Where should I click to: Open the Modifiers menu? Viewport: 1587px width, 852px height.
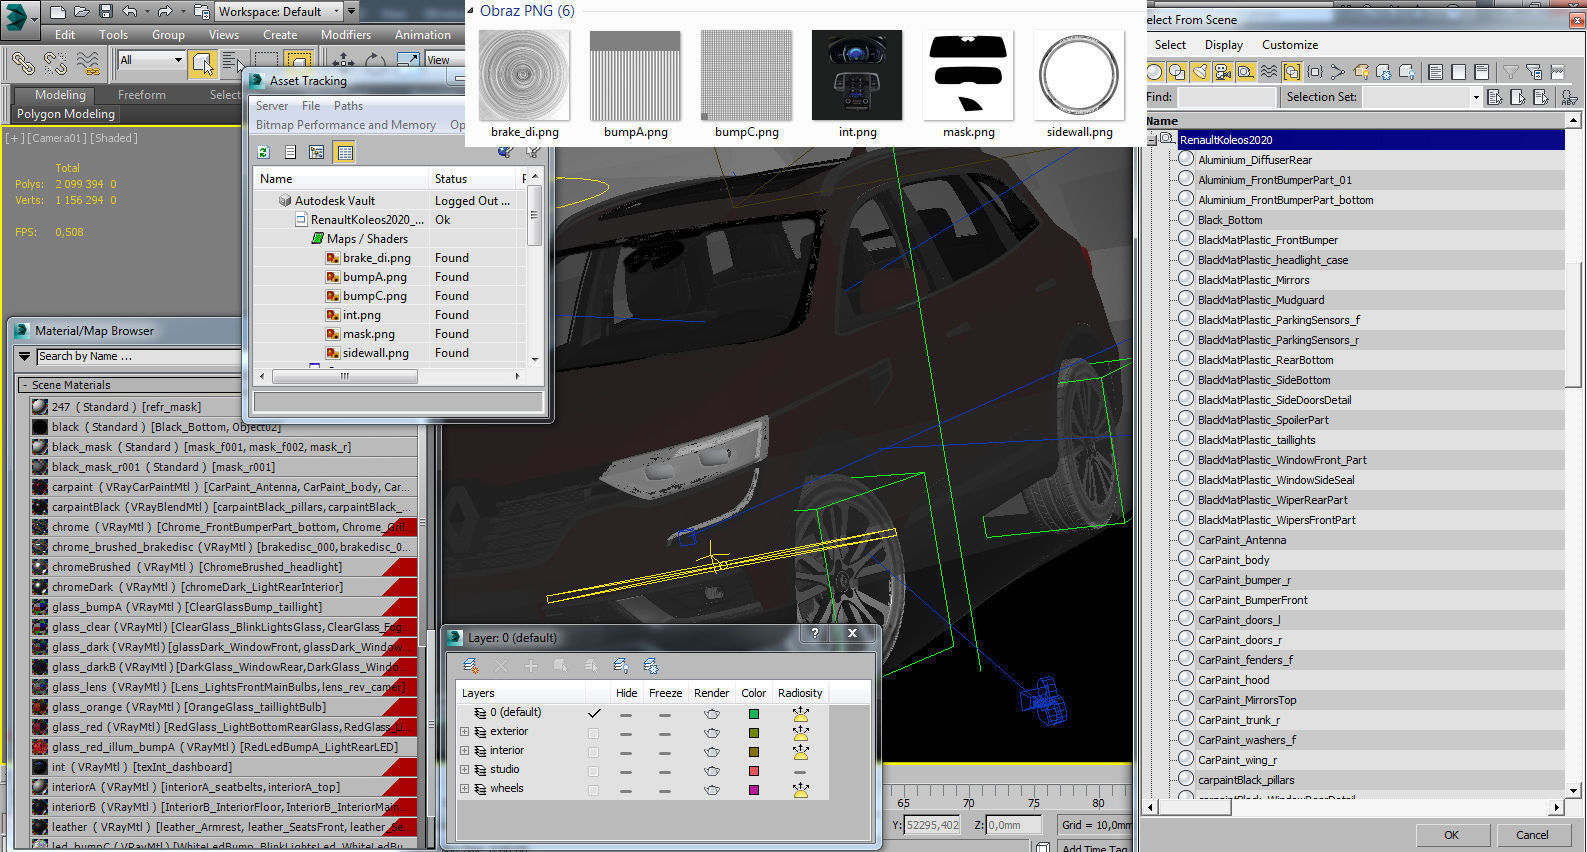click(346, 34)
